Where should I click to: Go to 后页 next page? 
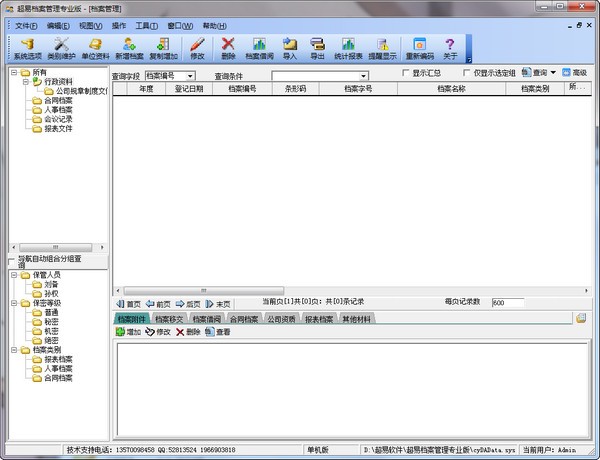click(x=188, y=303)
